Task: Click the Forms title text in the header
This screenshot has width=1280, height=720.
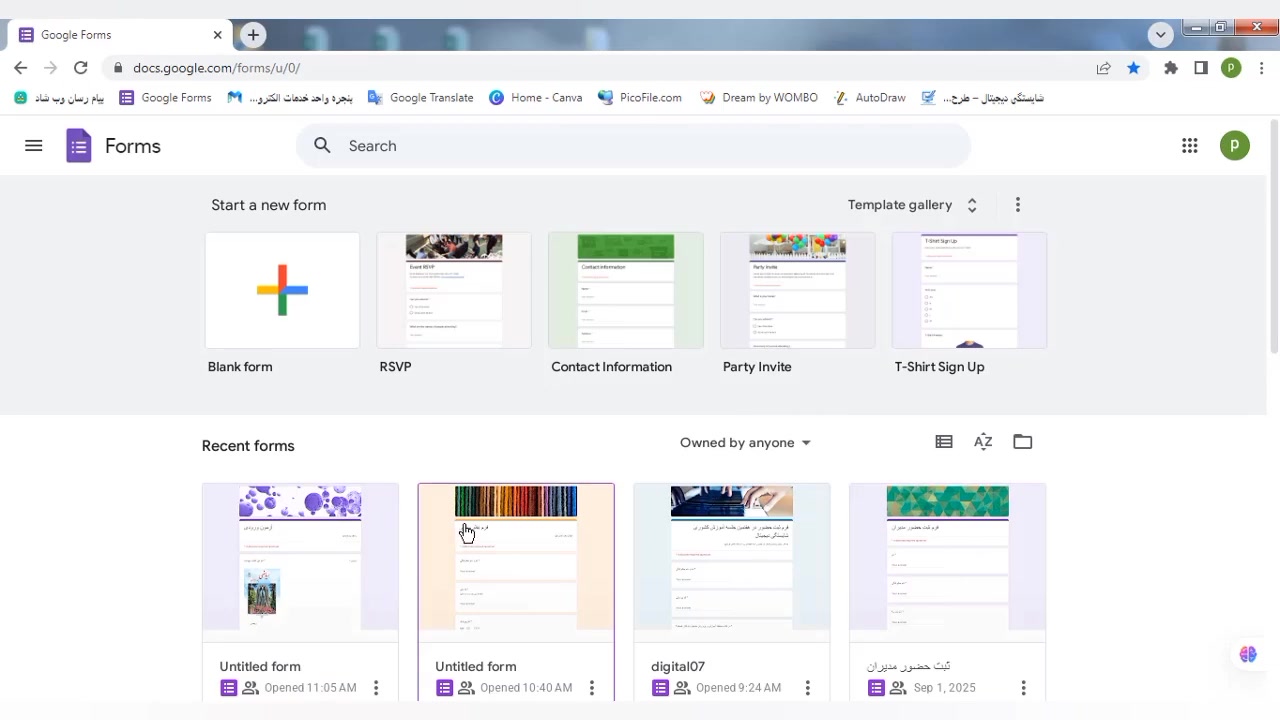Action: pyautogui.click(x=133, y=146)
